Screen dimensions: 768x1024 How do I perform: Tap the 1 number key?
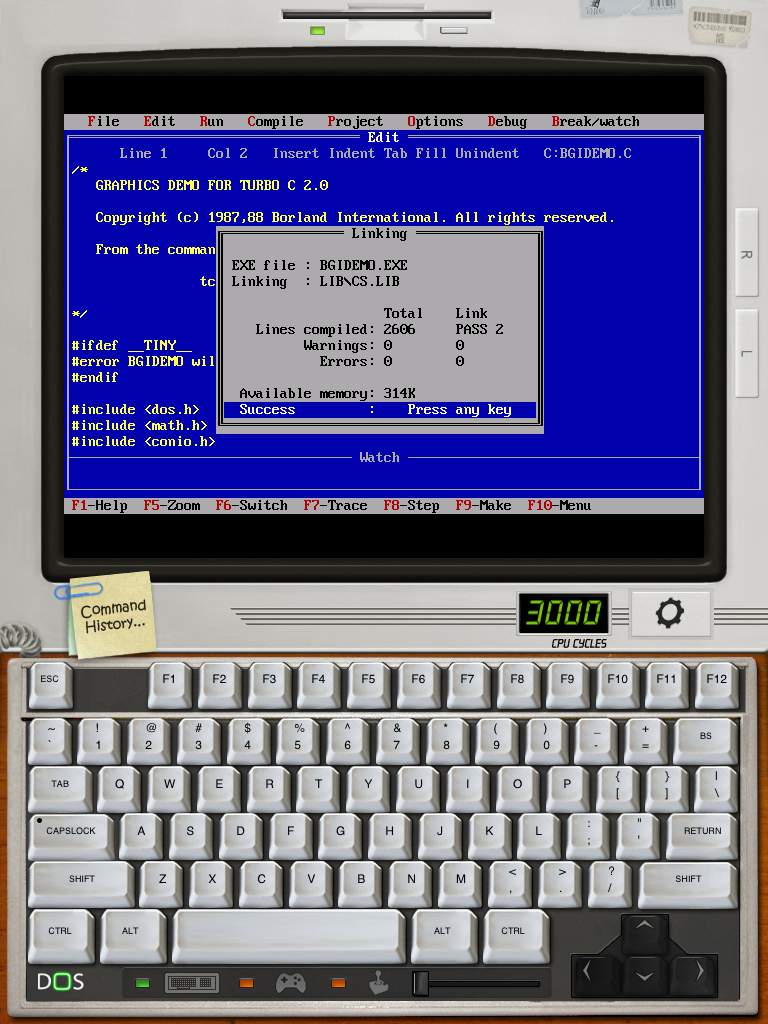click(98, 740)
